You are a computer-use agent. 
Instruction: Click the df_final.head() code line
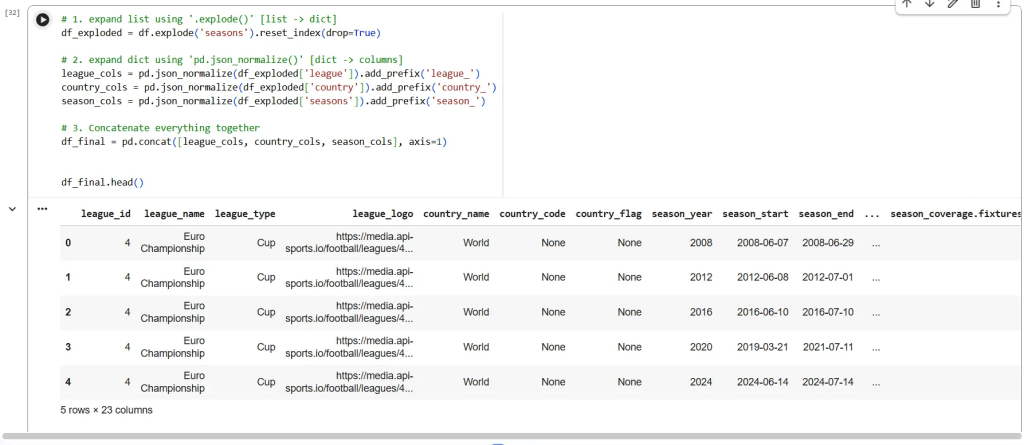click(x=103, y=183)
